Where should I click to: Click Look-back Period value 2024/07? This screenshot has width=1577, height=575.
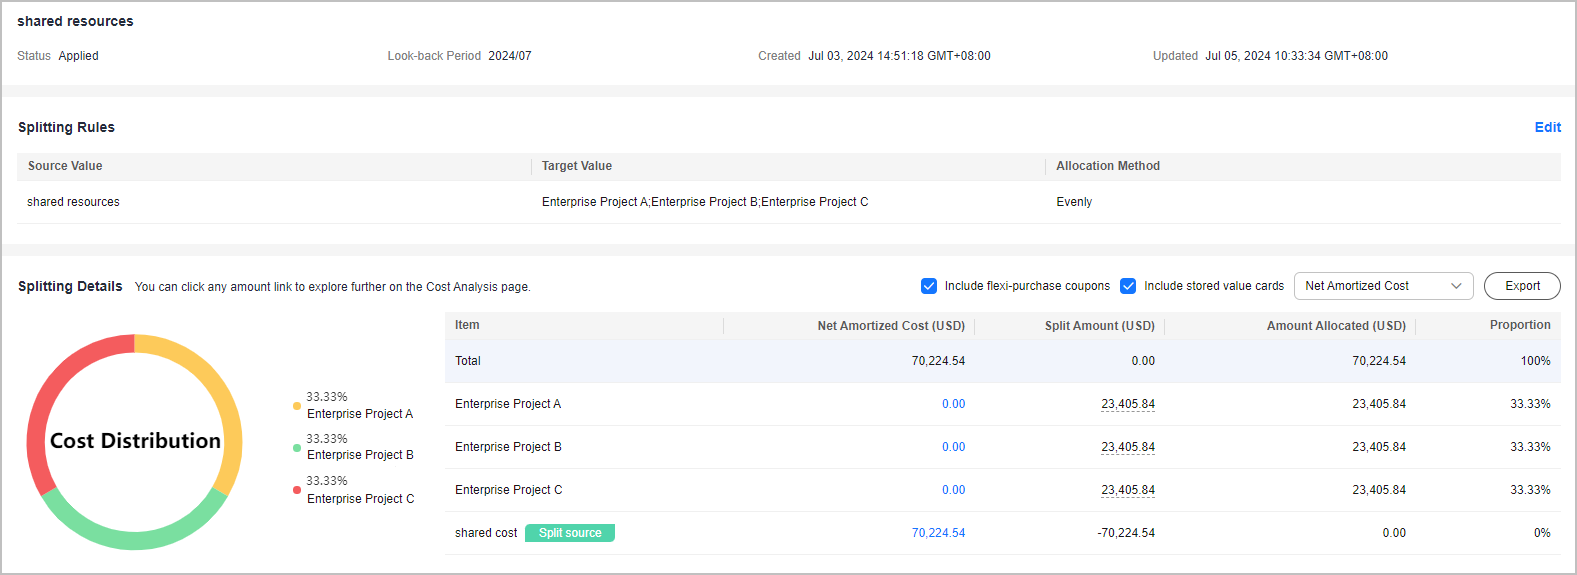510,56
